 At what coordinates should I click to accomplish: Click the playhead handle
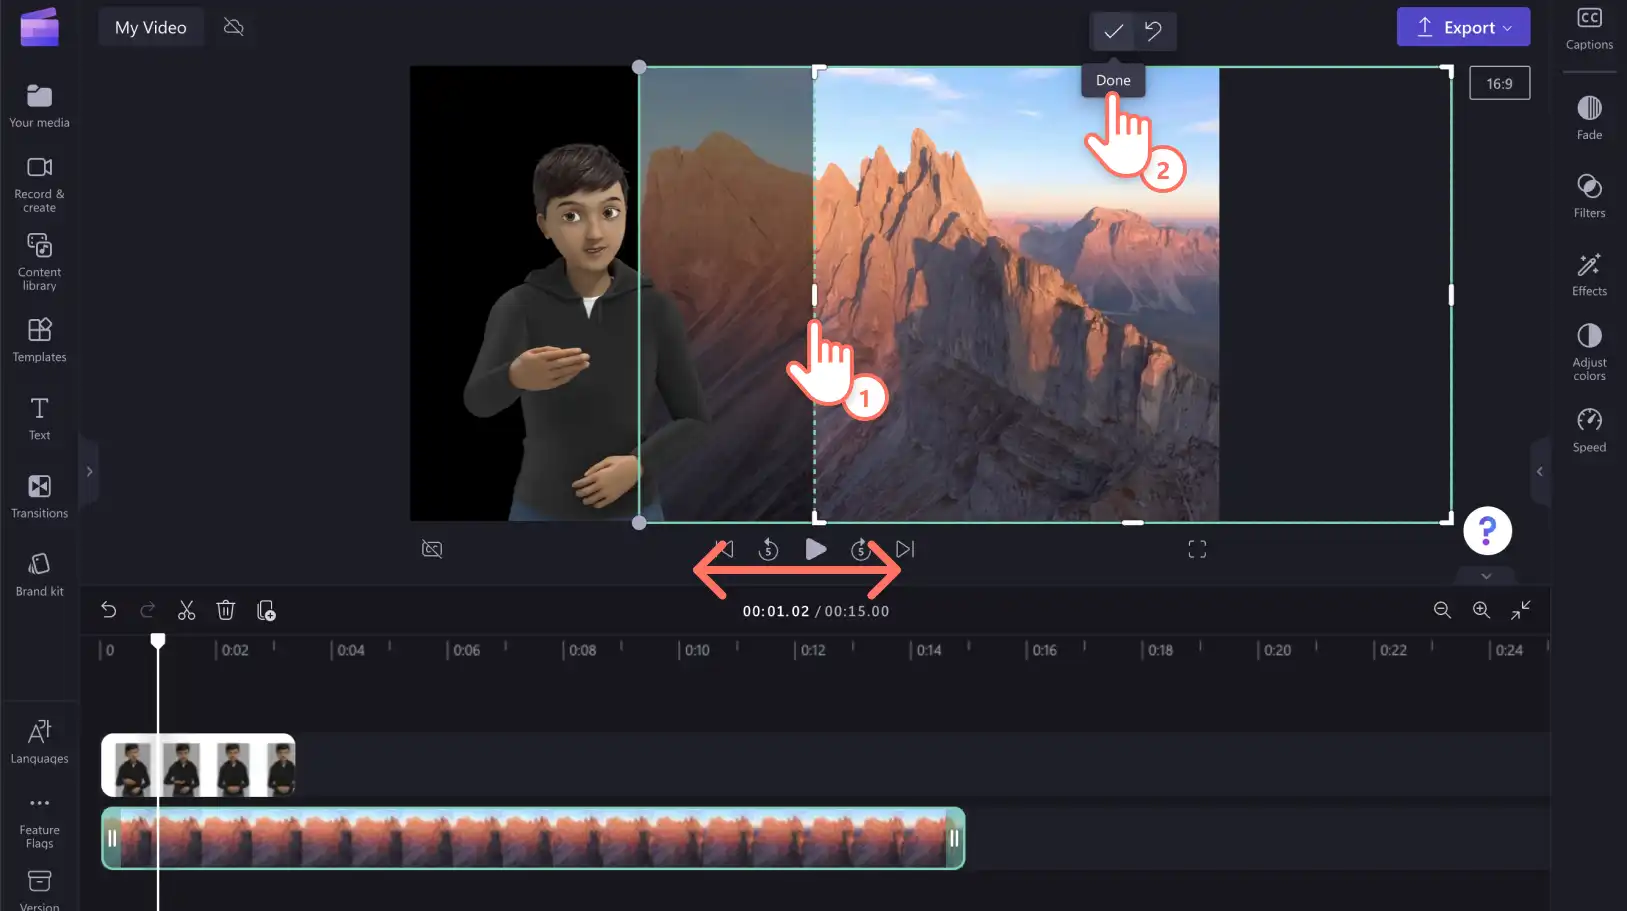[158, 640]
